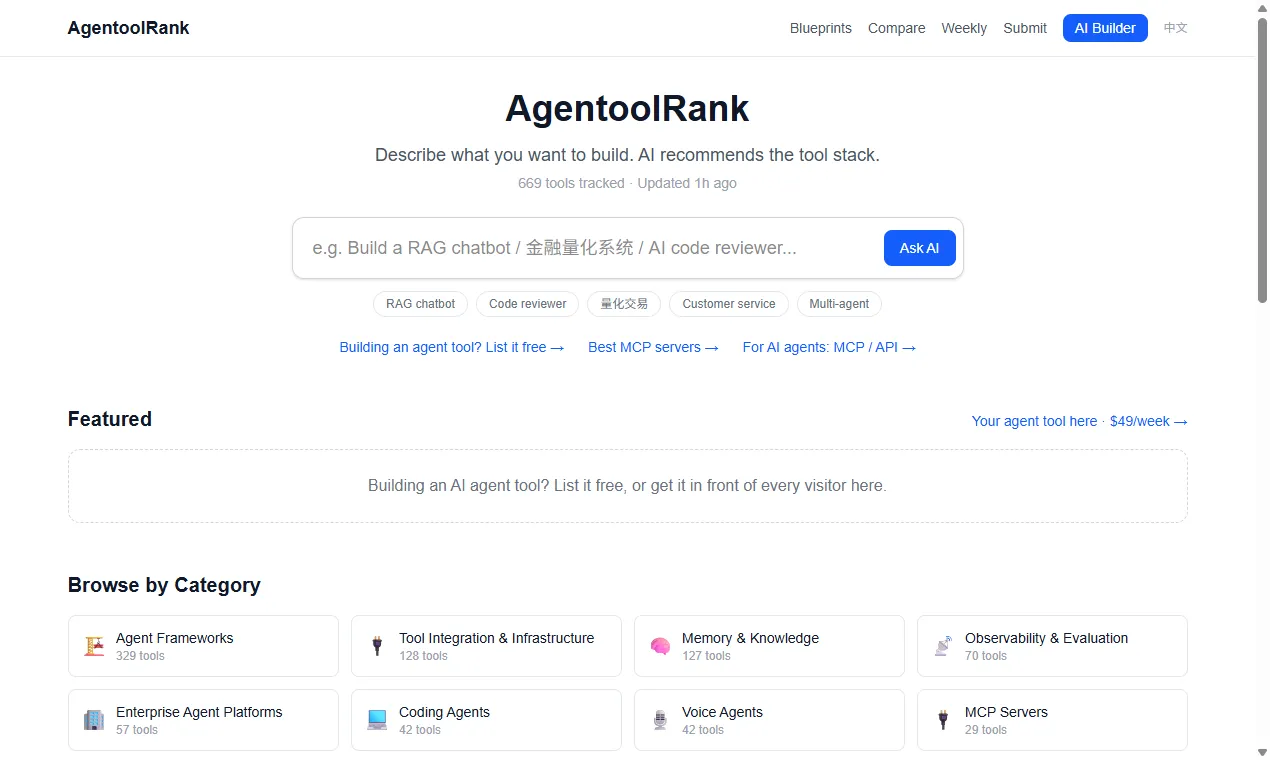Open the Memory & Knowledge category title
The width and height of the screenshot is (1270, 760).
(x=750, y=638)
